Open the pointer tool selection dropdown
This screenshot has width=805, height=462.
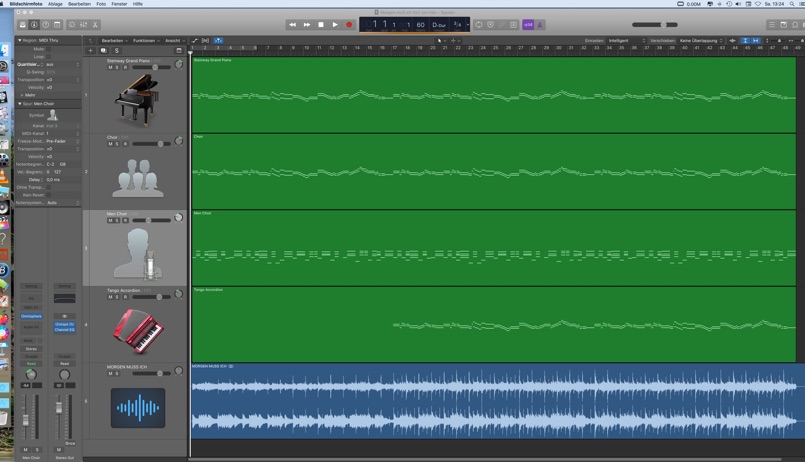[441, 41]
